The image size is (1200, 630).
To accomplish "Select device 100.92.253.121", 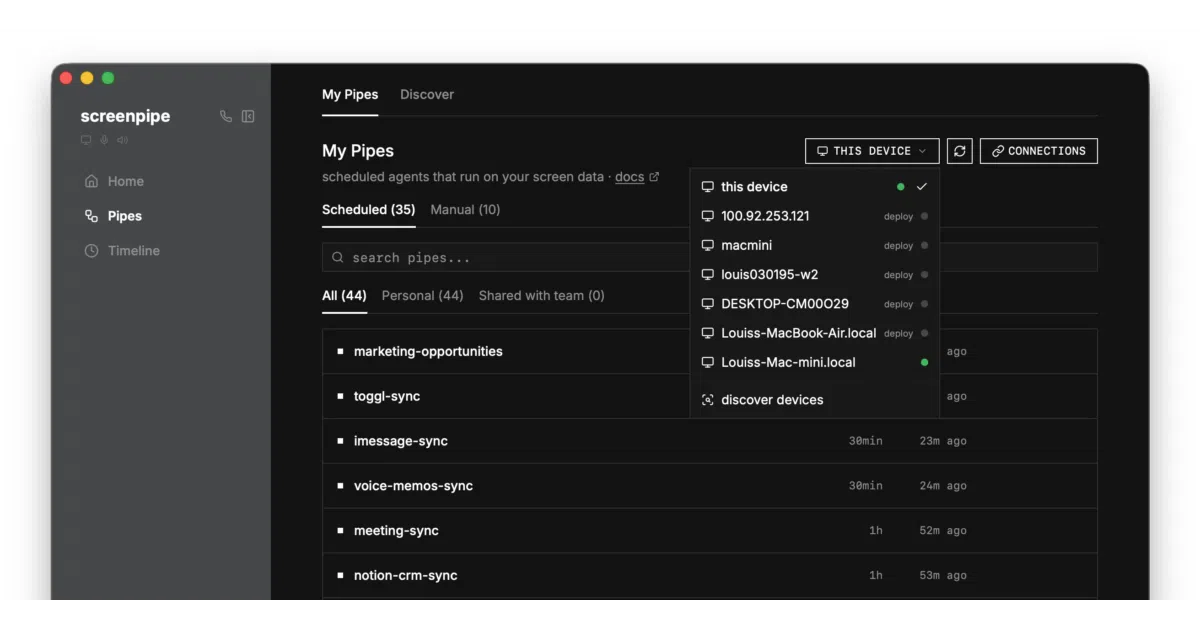I will [x=814, y=216].
